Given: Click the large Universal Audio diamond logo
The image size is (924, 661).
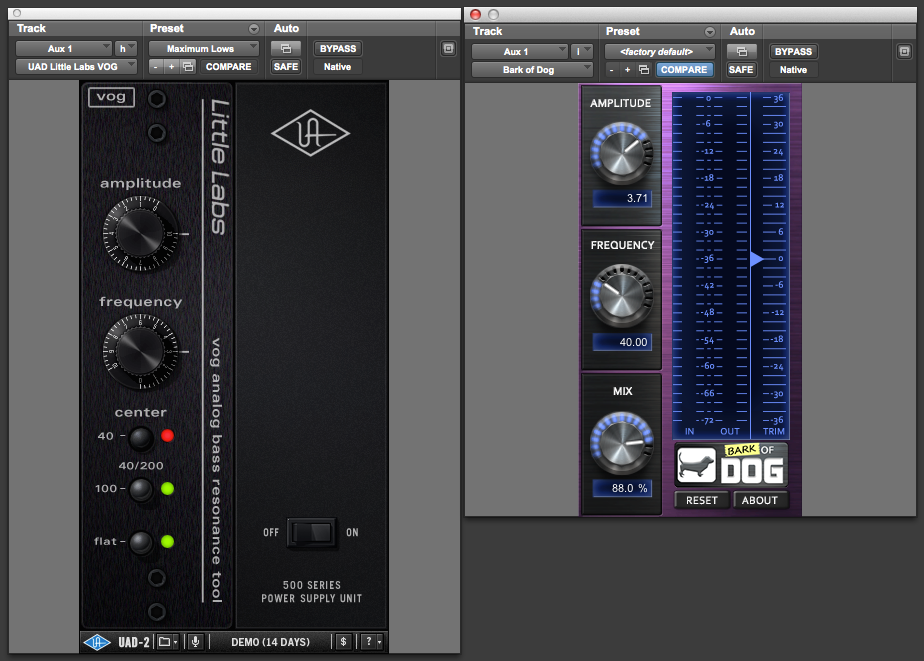Looking at the screenshot, I should click(x=311, y=133).
